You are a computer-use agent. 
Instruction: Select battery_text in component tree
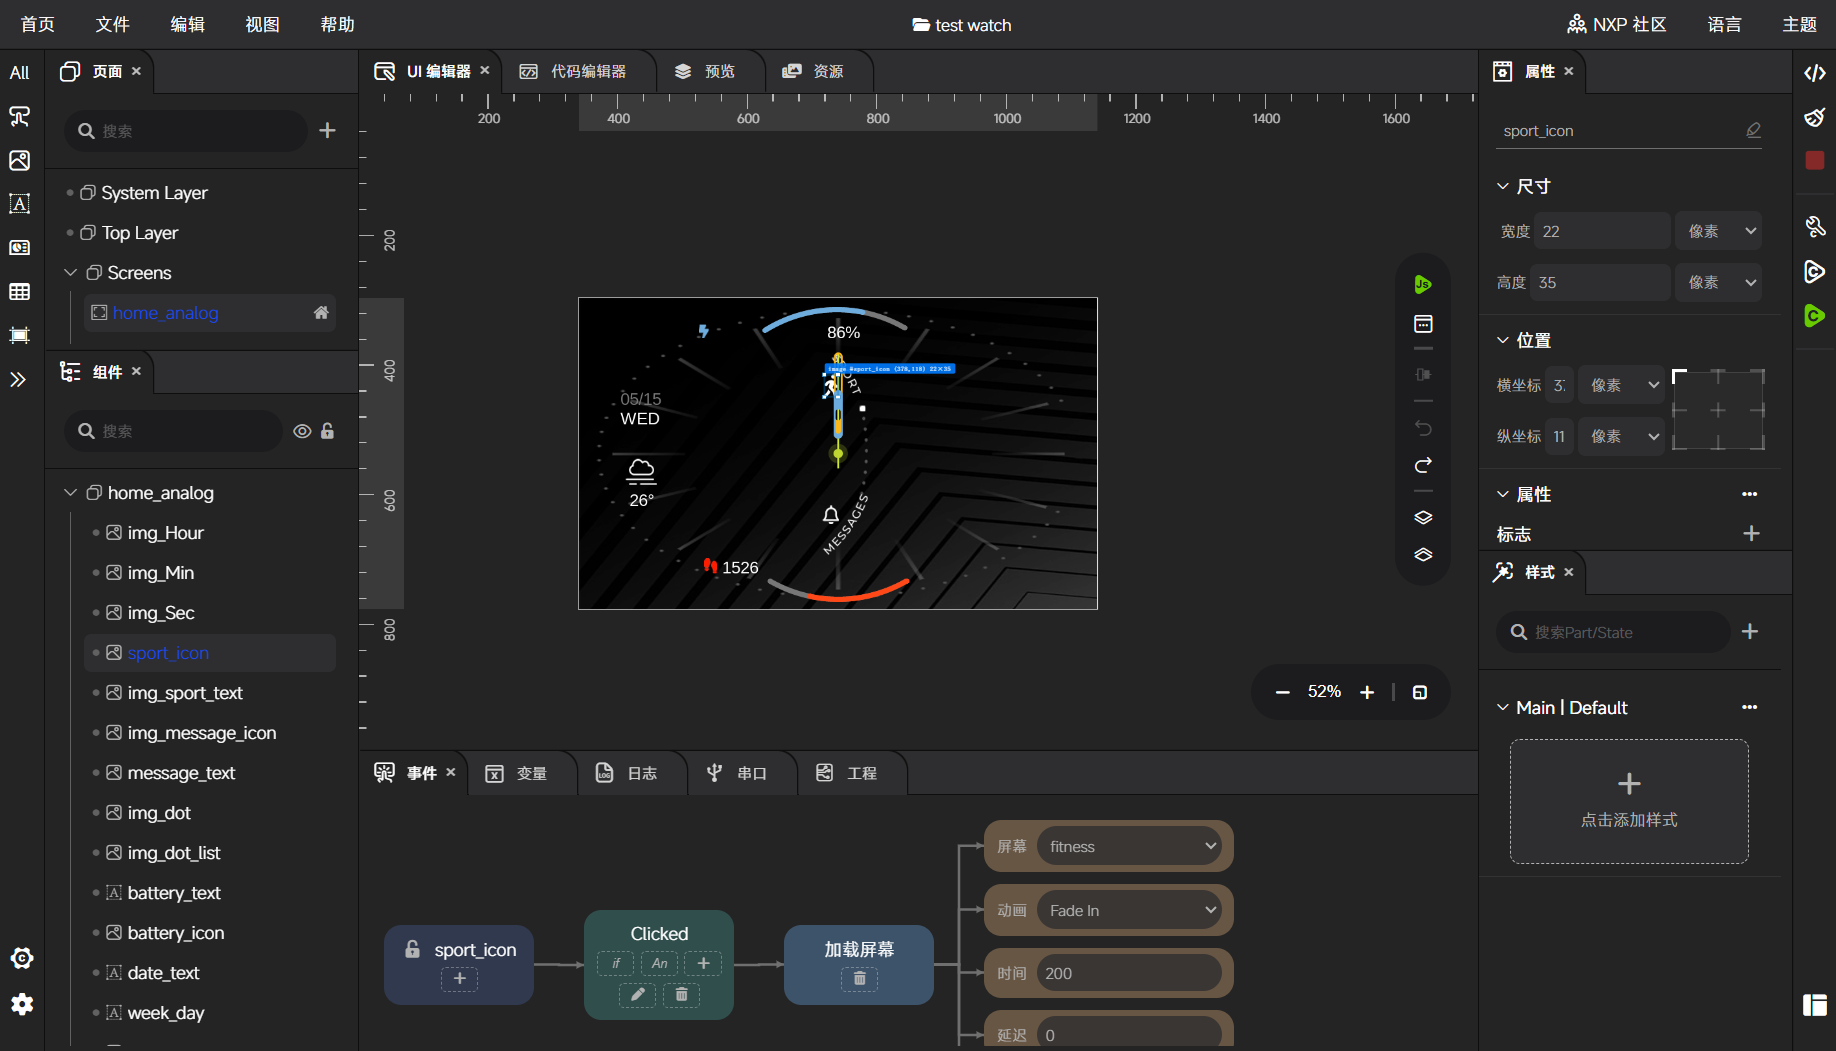174,893
